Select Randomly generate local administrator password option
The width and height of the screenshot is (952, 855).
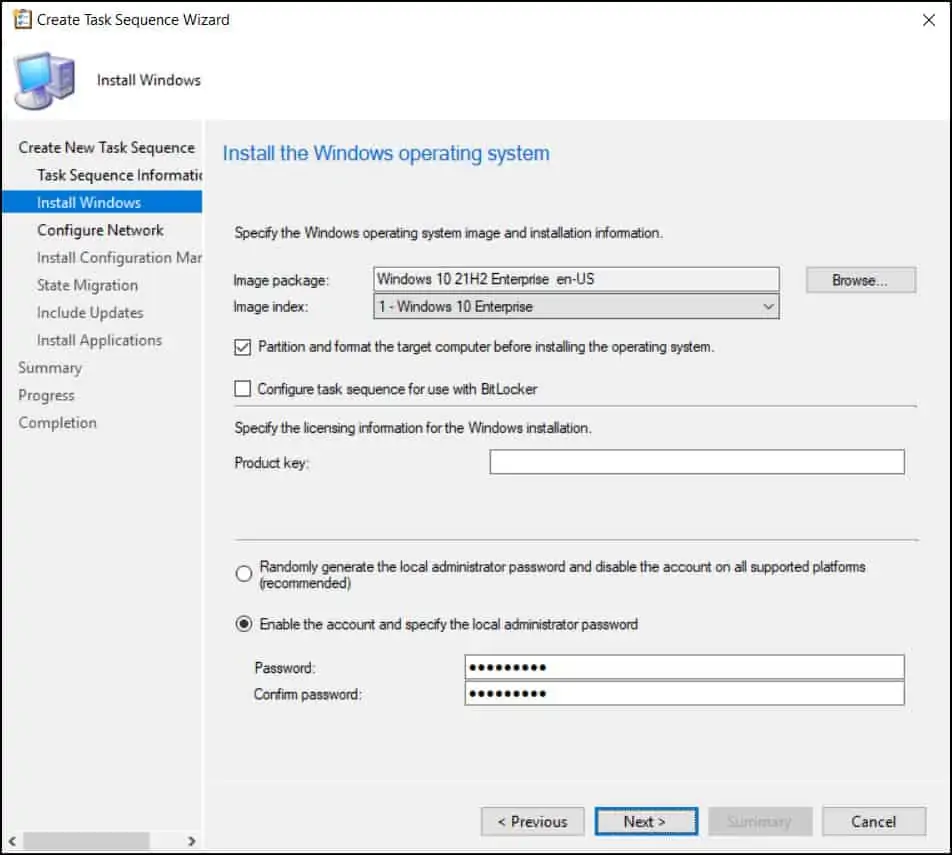(x=243, y=573)
